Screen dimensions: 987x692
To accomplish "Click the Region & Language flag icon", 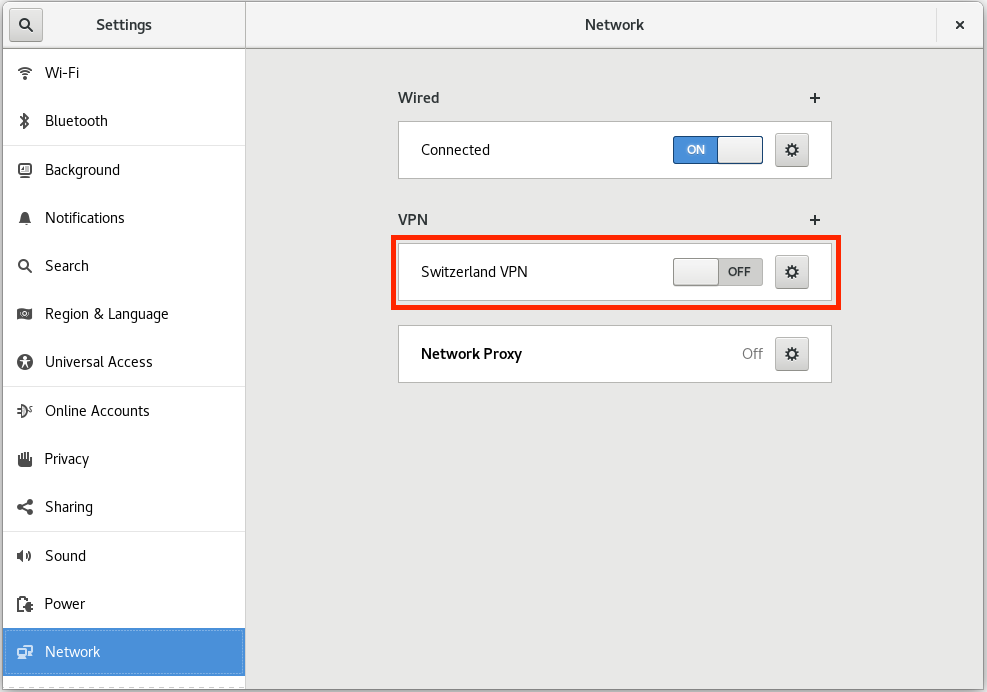I will point(25,314).
